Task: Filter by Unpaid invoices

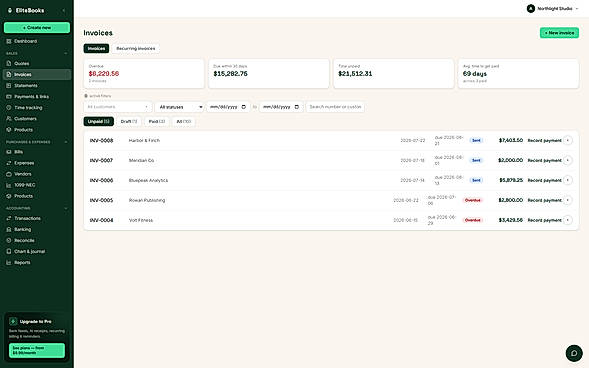Action: pos(98,122)
